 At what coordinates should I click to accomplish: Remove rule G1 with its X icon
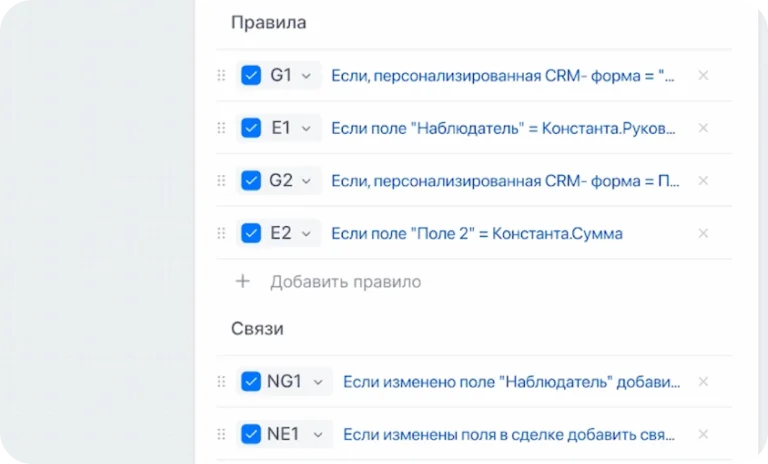[x=703, y=75]
